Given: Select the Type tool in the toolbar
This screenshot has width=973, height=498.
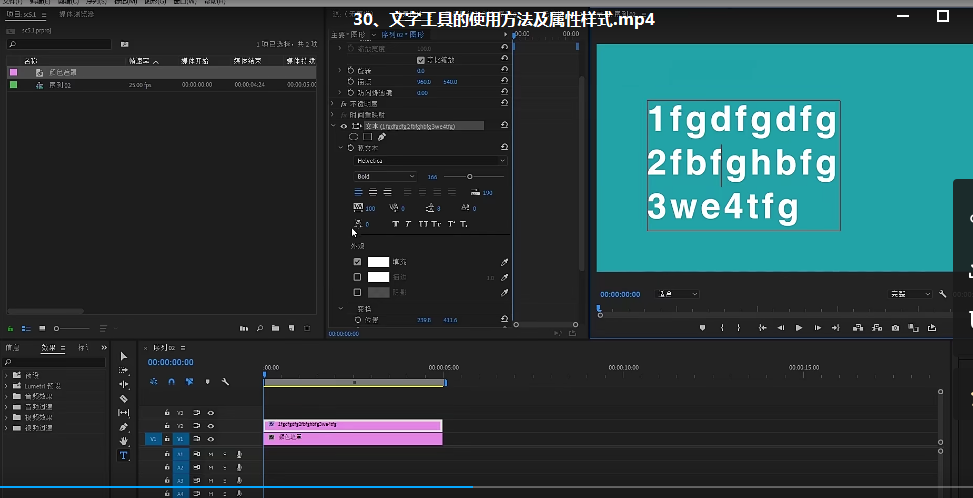Looking at the screenshot, I should tap(124, 455).
